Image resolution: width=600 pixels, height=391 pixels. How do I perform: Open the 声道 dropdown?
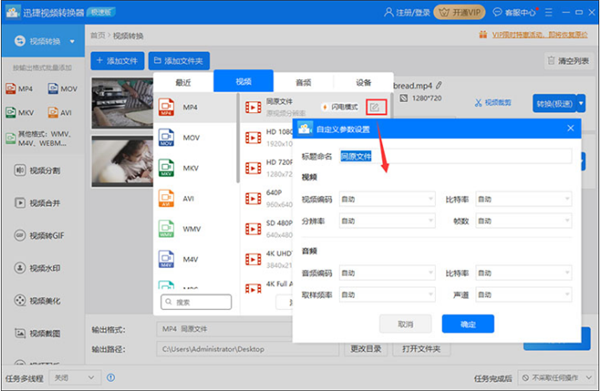[x=524, y=295]
